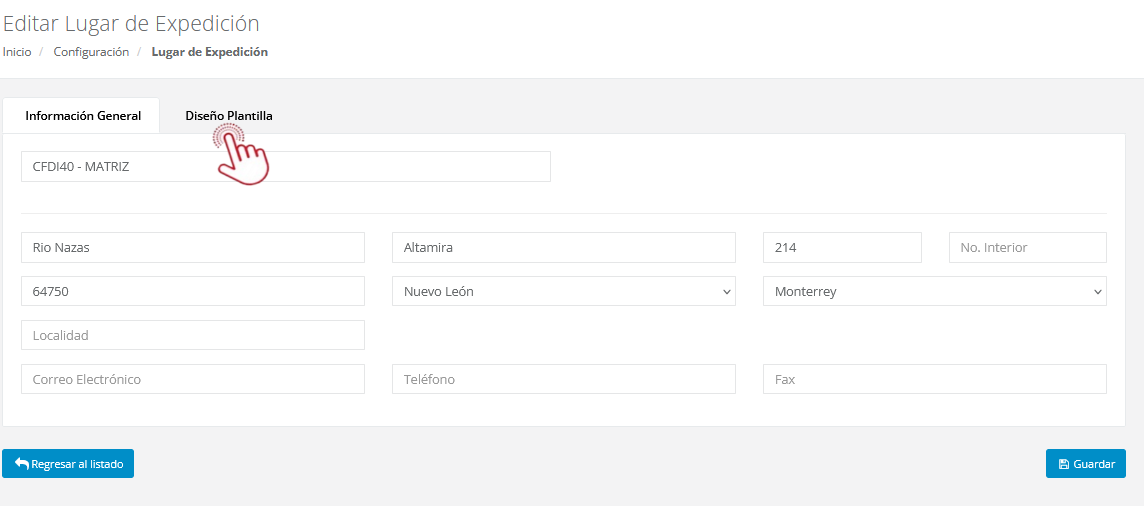Click the Lugar de Expedición breadcrumb

coord(209,52)
